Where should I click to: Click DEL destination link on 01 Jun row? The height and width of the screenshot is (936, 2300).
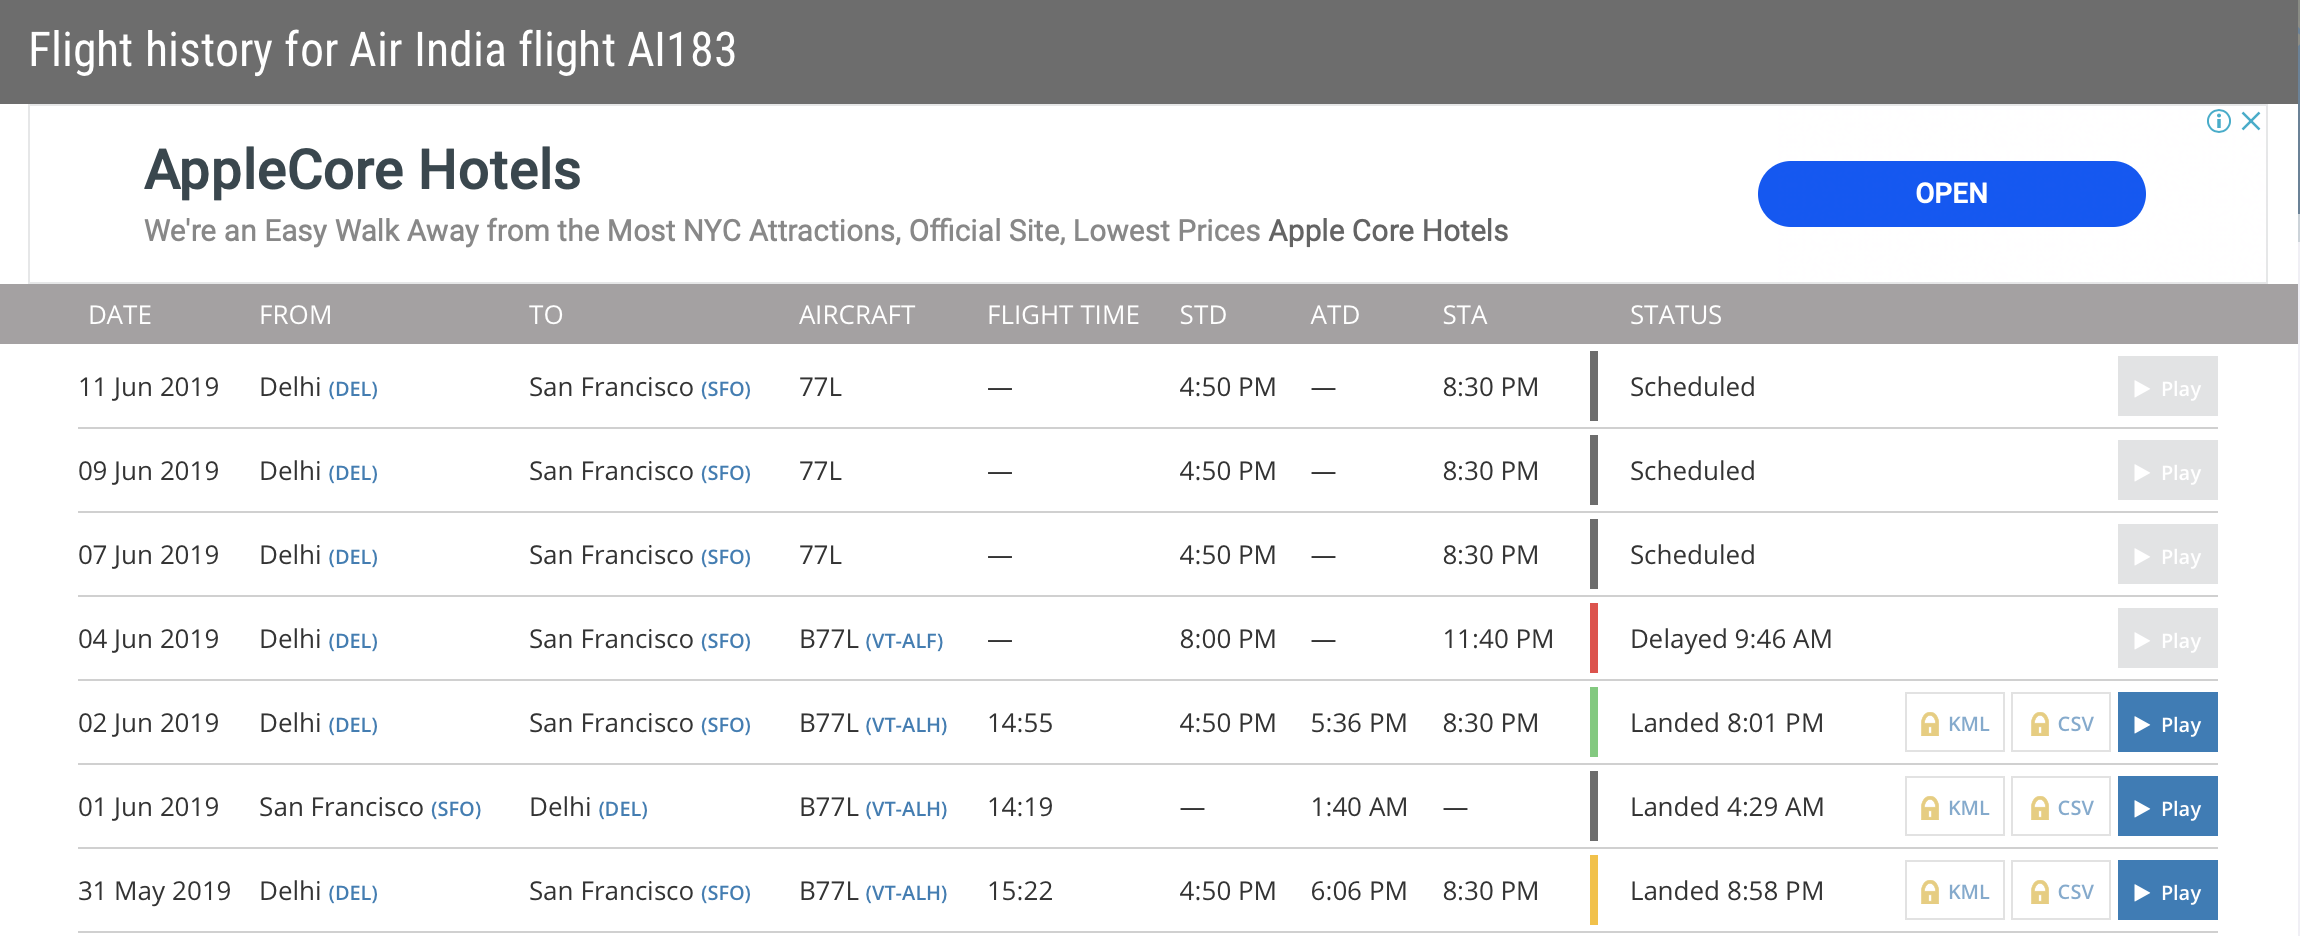[x=623, y=809]
